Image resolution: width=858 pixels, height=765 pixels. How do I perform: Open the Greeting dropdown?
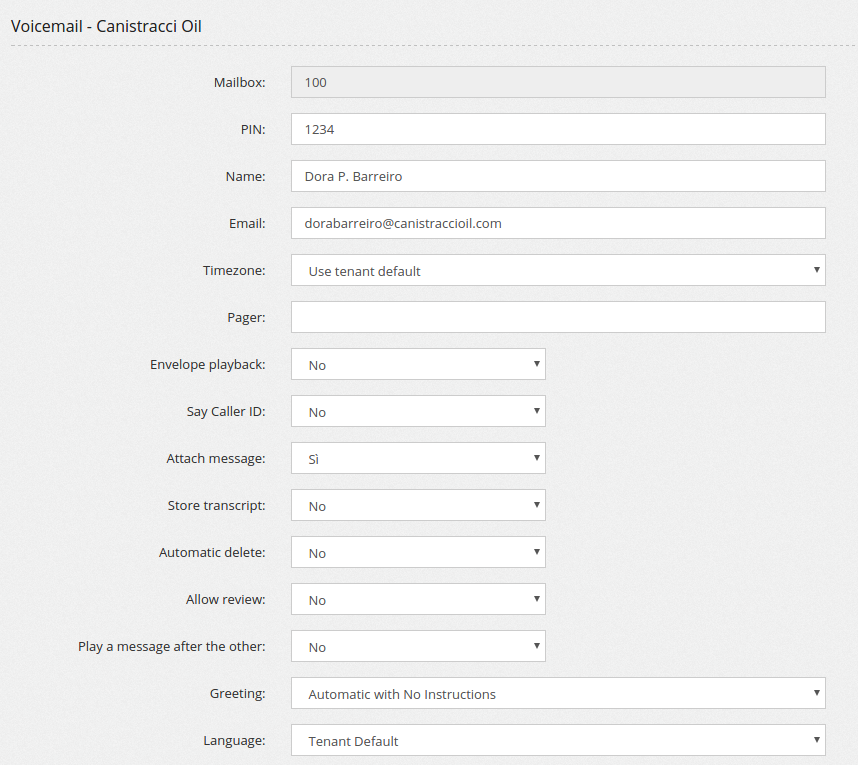(x=557, y=693)
